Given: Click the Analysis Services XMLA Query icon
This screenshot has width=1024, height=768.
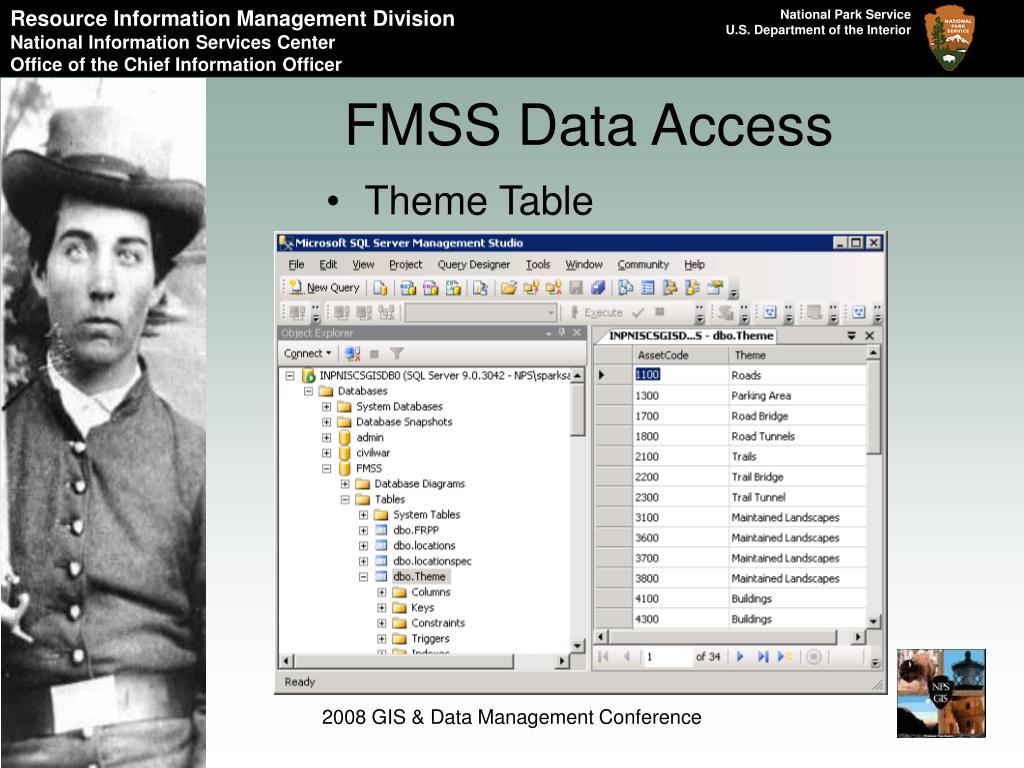Looking at the screenshot, I should coord(453,288).
